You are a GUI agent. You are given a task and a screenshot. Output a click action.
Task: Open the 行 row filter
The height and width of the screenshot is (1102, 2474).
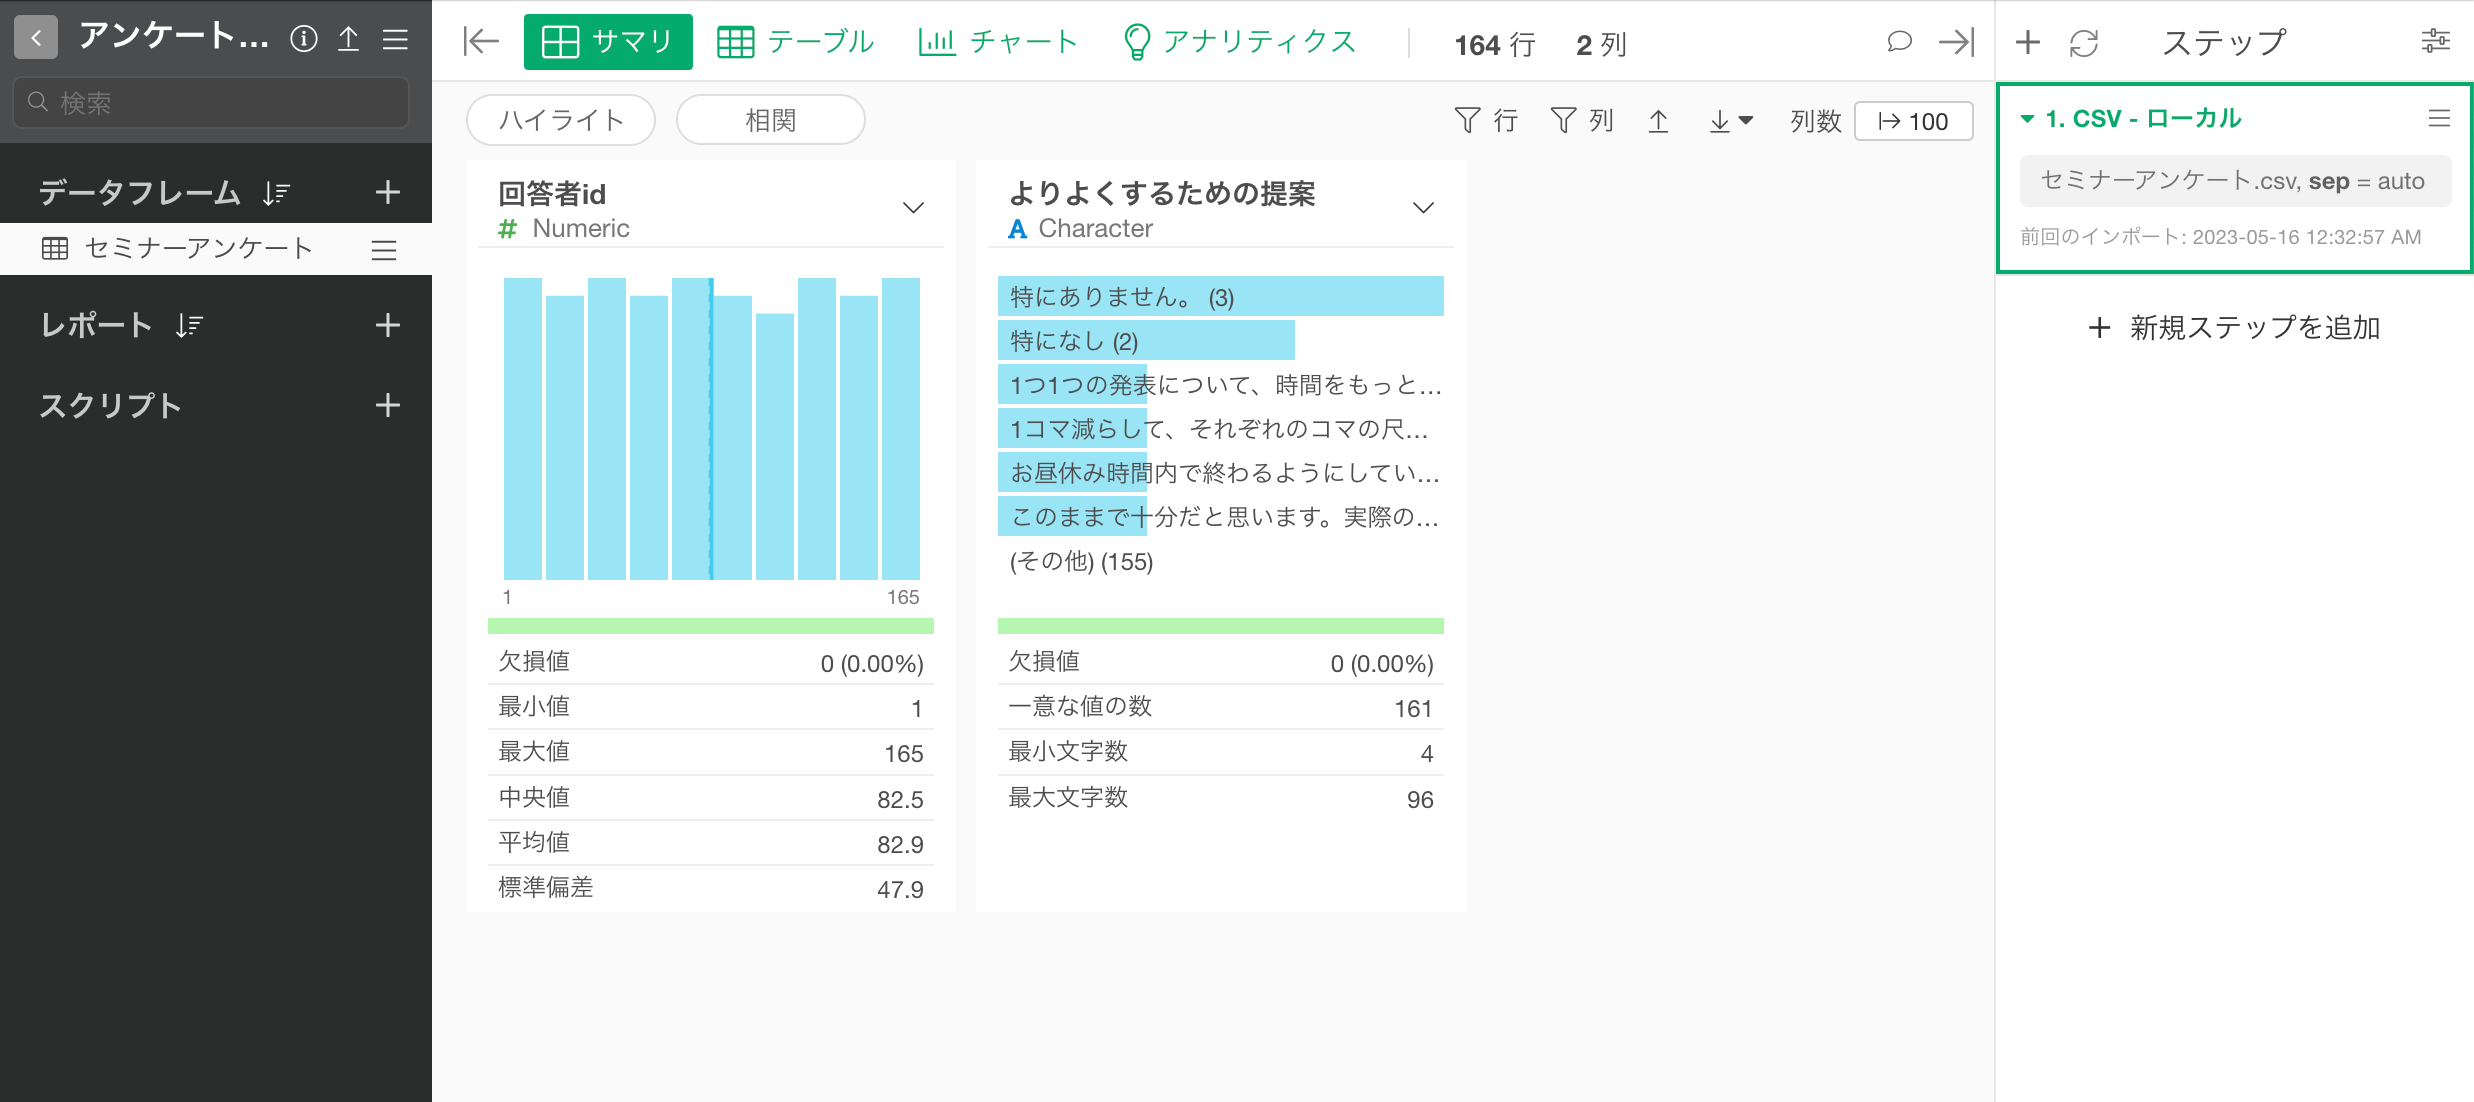[1486, 121]
